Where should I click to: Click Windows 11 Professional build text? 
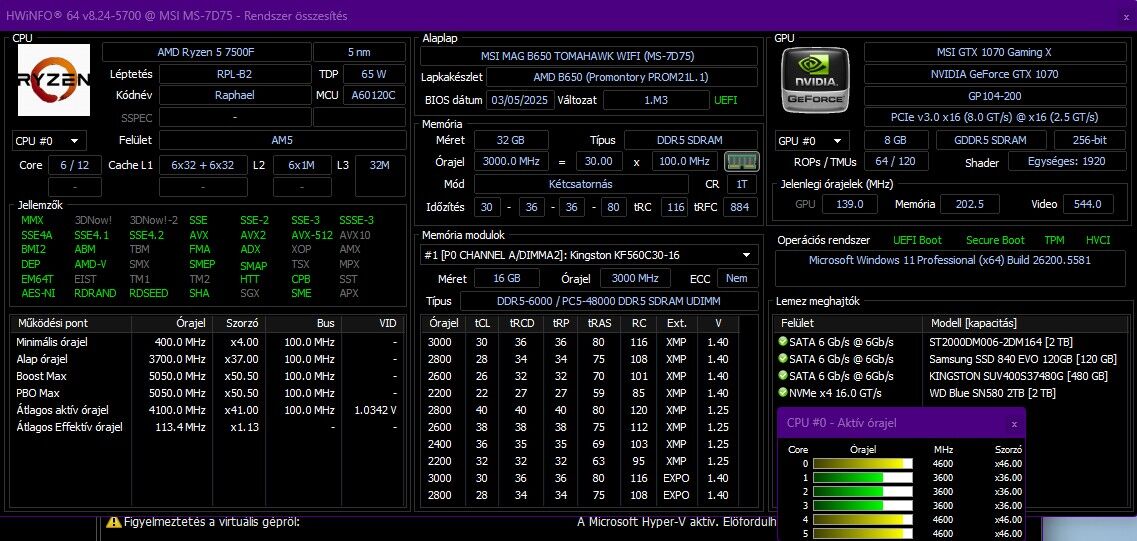(x=949, y=260)
